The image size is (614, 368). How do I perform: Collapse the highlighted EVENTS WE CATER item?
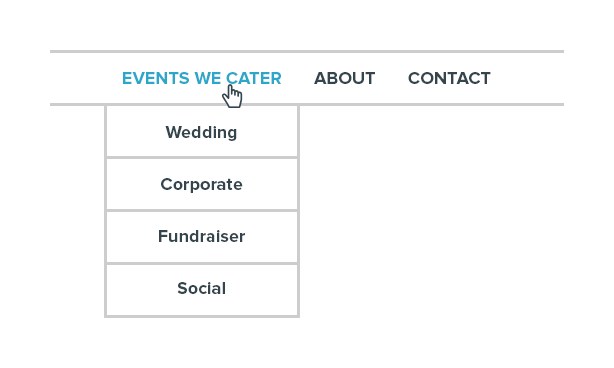coord(202,78)
